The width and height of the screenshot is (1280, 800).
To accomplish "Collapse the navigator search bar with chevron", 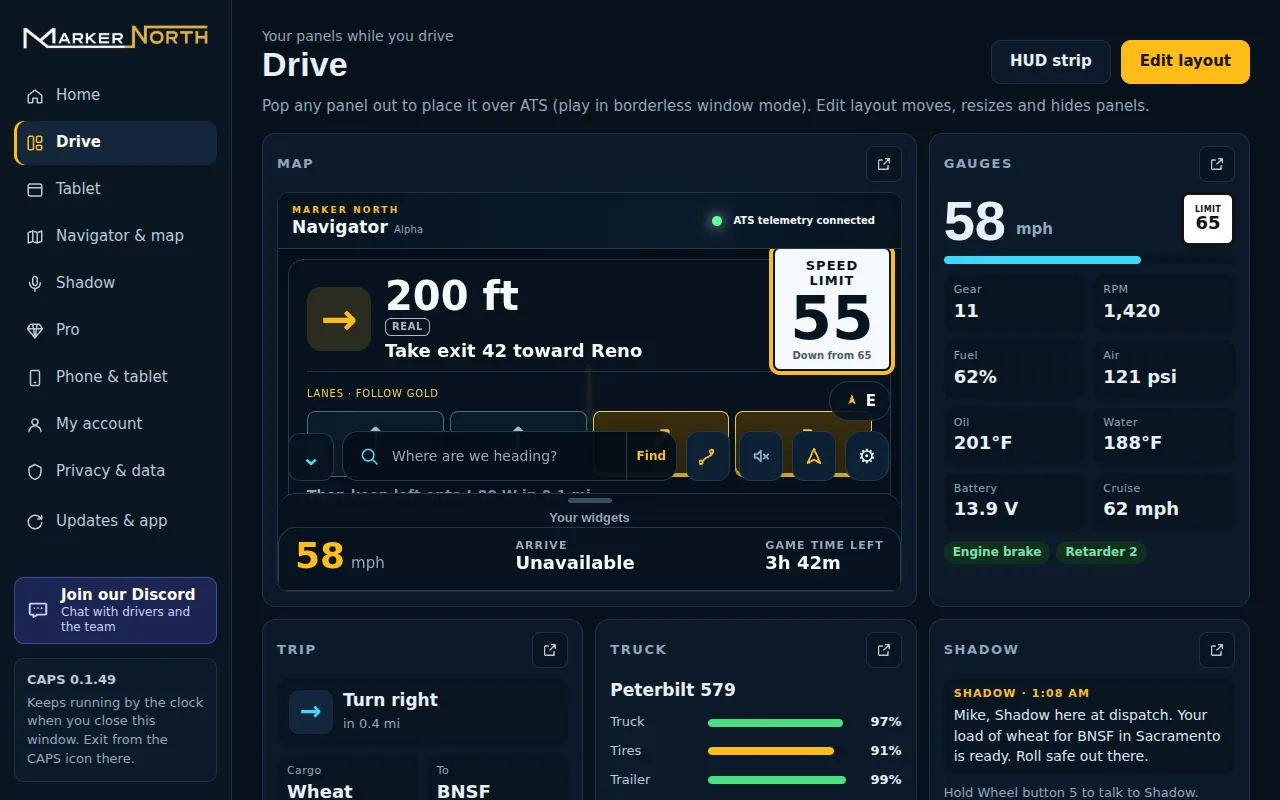I will (311, 457).
